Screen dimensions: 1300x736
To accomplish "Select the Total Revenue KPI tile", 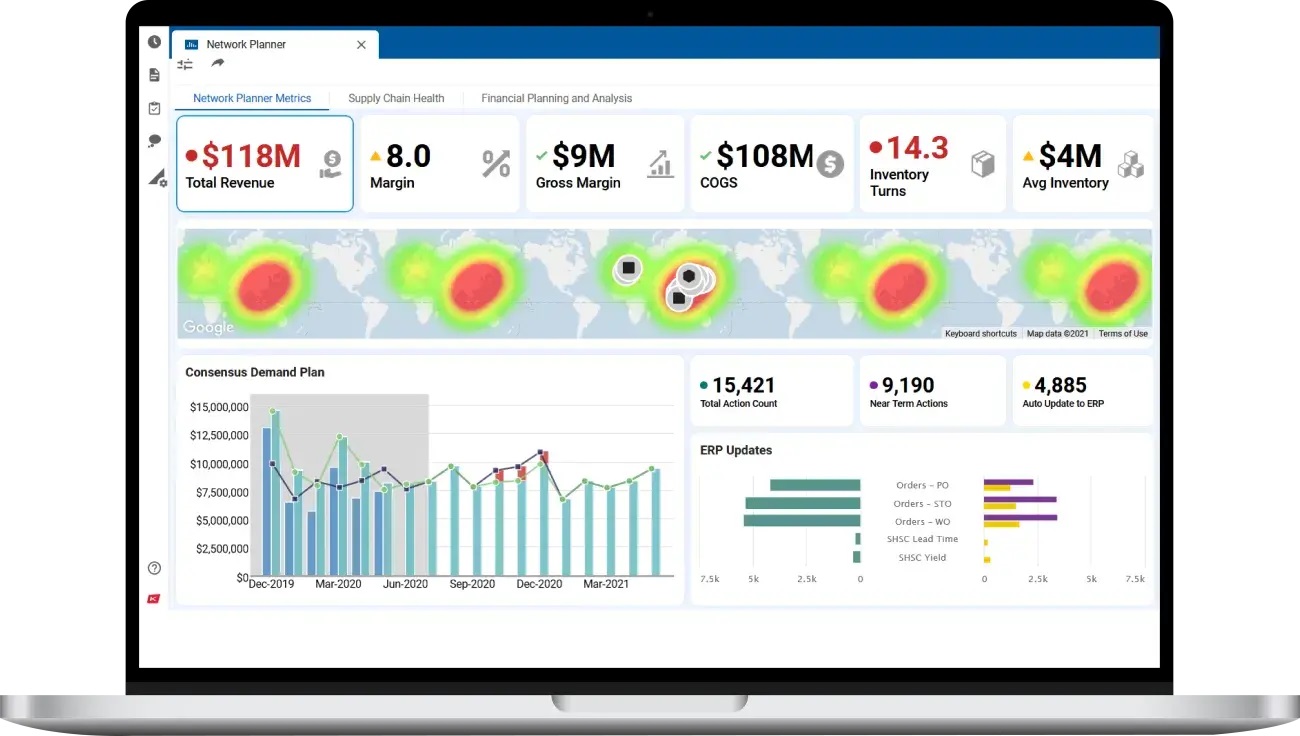I will (264, 162).
